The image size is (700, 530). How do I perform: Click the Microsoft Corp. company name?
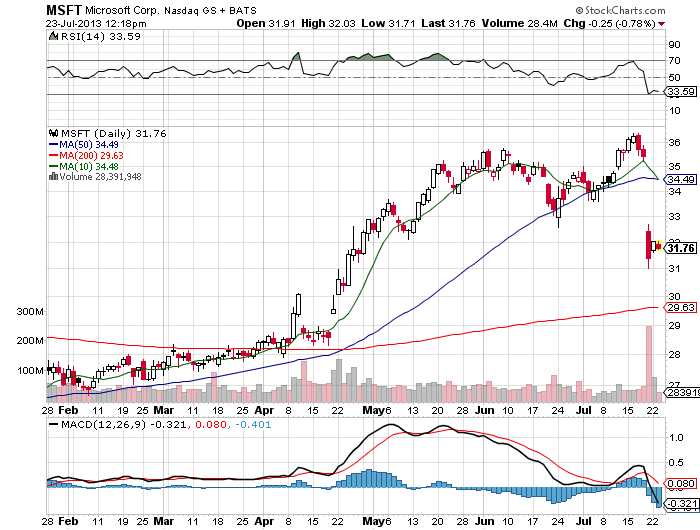pos(121,10)
